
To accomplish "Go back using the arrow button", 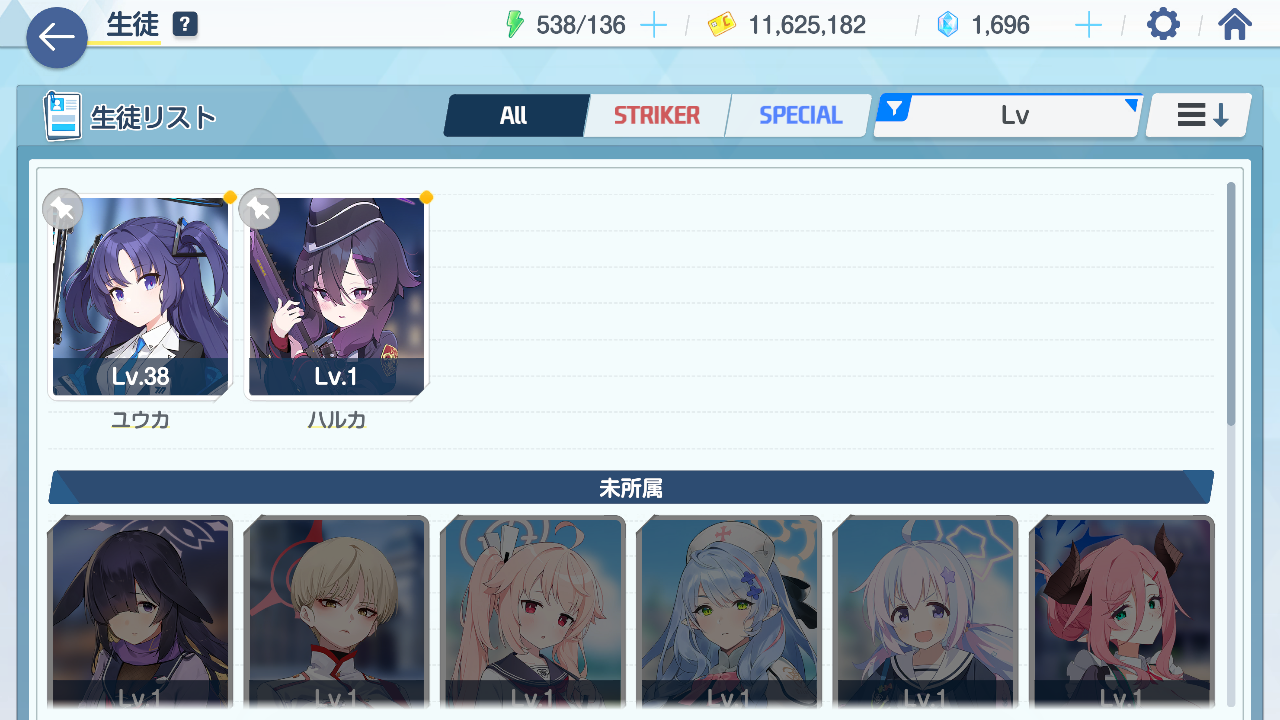I will point(57,38).
